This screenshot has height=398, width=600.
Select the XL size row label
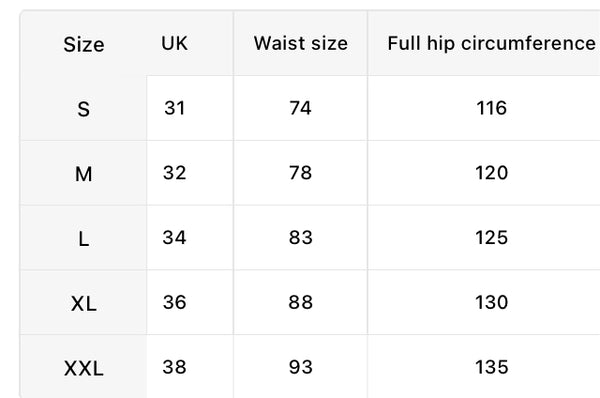tap(83, 303)
